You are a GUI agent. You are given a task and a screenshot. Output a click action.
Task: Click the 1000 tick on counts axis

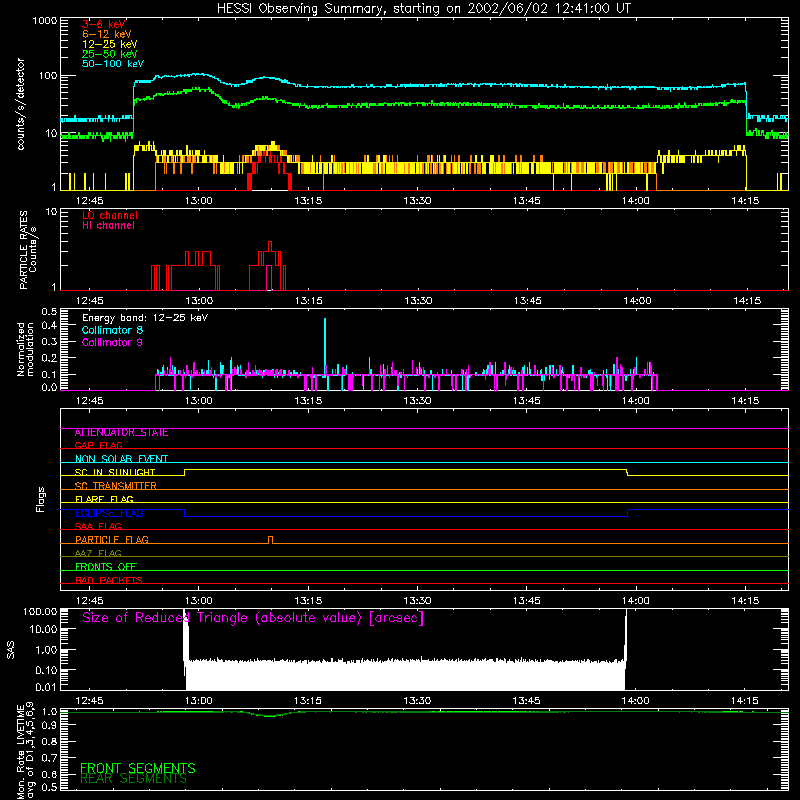45,21
